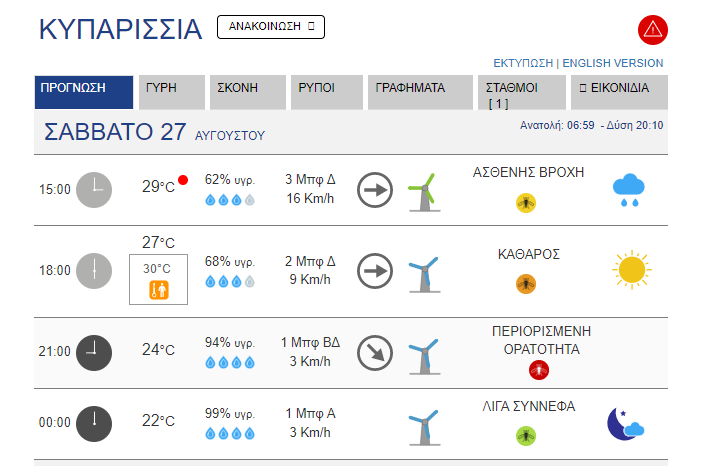
Task: Click the red mosquito icon at 21:00
Action: [x=539, y=370]
